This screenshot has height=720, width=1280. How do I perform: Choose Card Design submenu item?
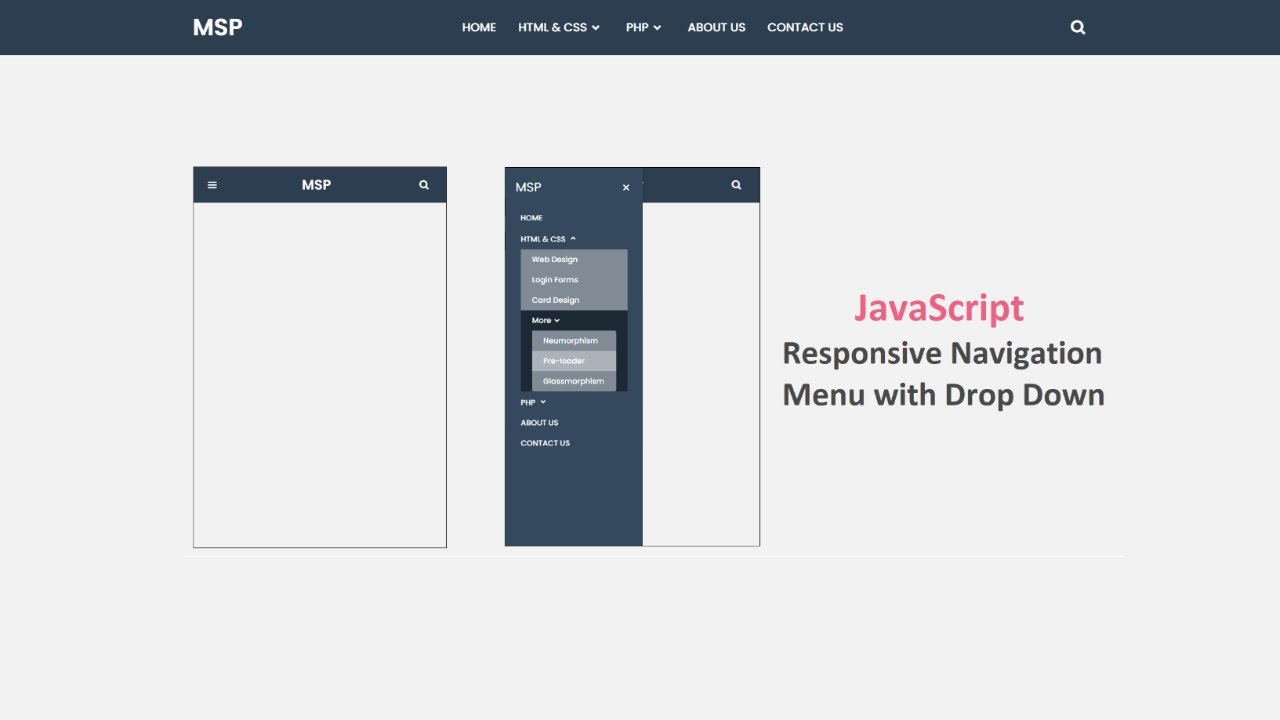coord(574,300)
